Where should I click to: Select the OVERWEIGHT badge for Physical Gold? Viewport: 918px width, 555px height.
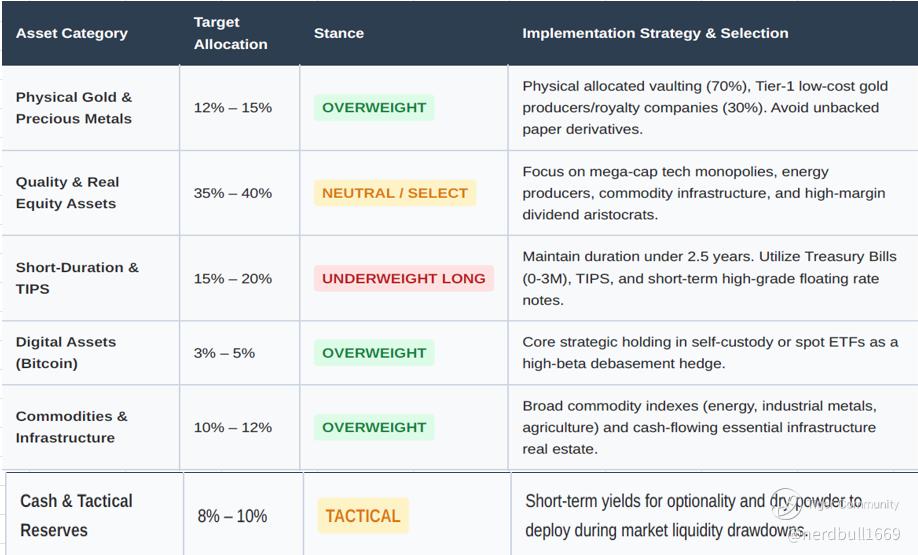[374, 108]
